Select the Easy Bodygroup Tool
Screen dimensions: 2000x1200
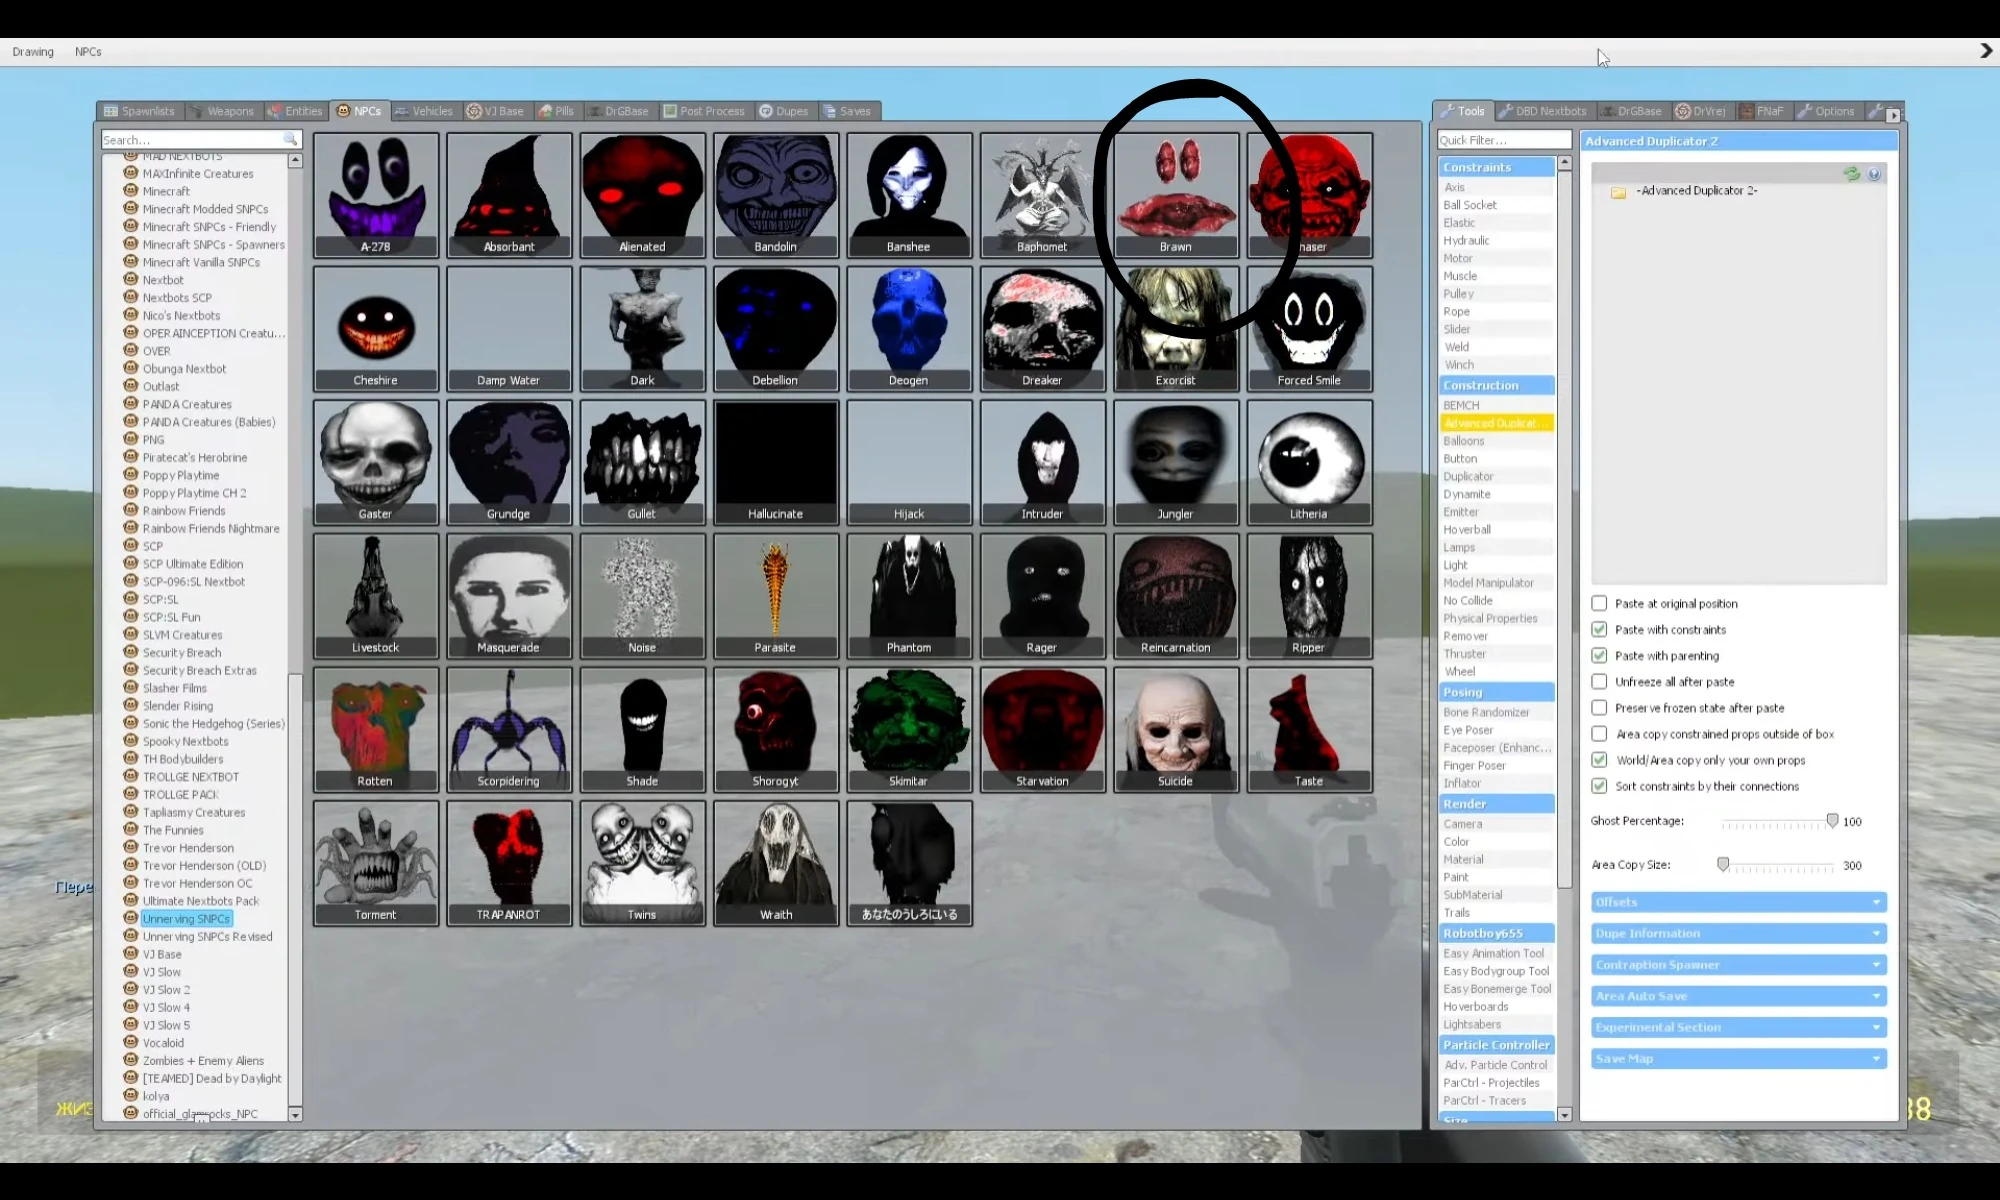pos(1496,971)
